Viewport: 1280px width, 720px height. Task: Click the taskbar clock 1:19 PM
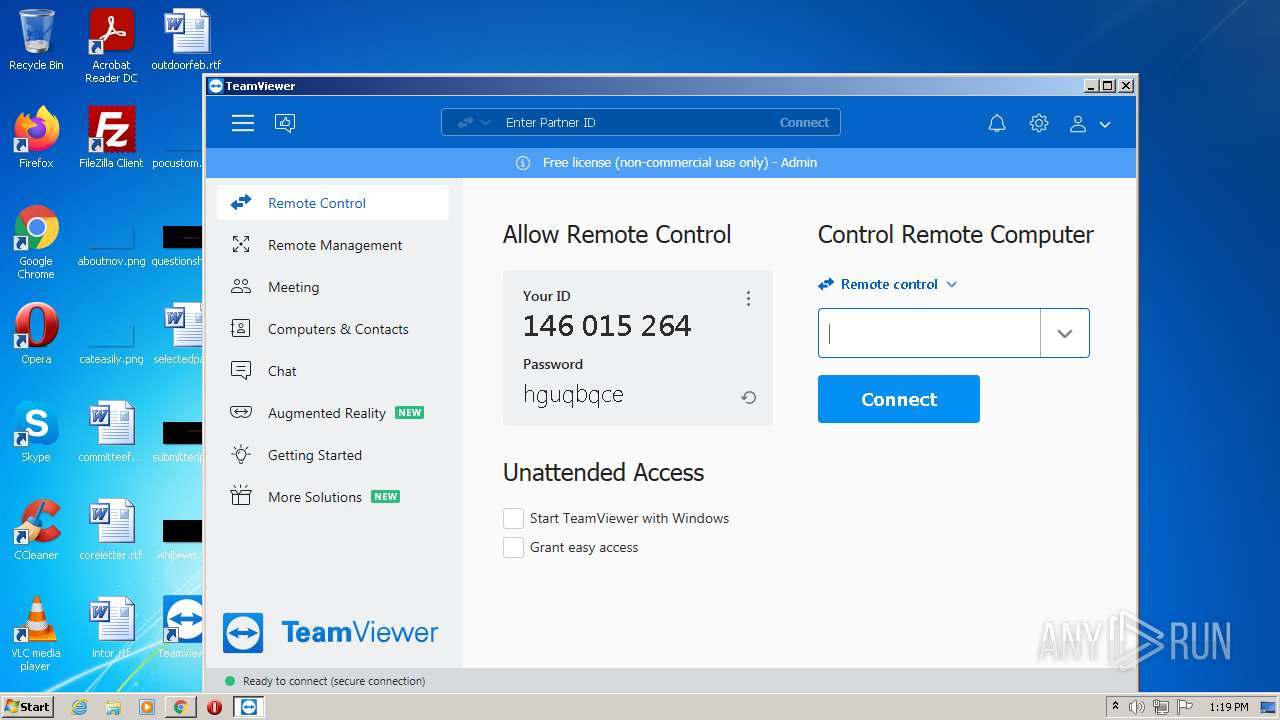pyautogui.click(x=1229, y=707)
